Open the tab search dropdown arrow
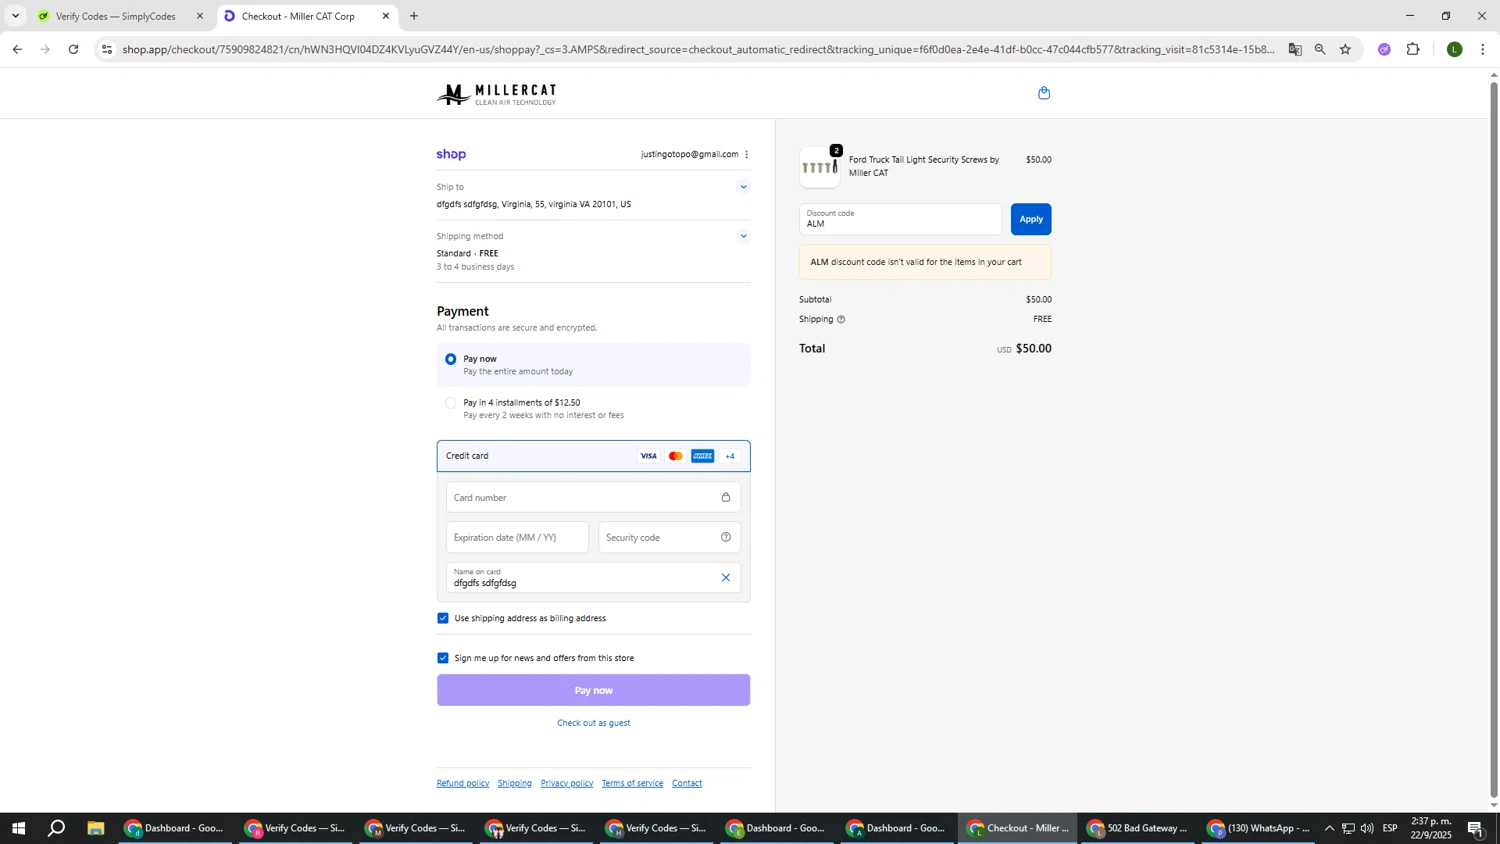This screenshot has height=844, width=1500. pos(15,16)
